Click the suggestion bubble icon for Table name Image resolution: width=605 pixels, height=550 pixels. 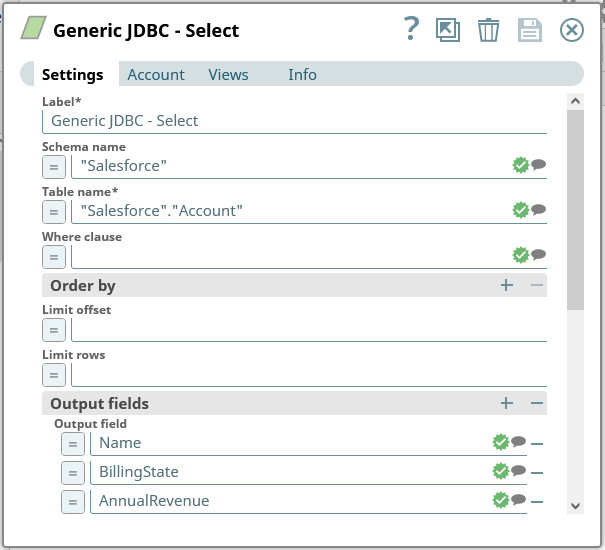539,210
